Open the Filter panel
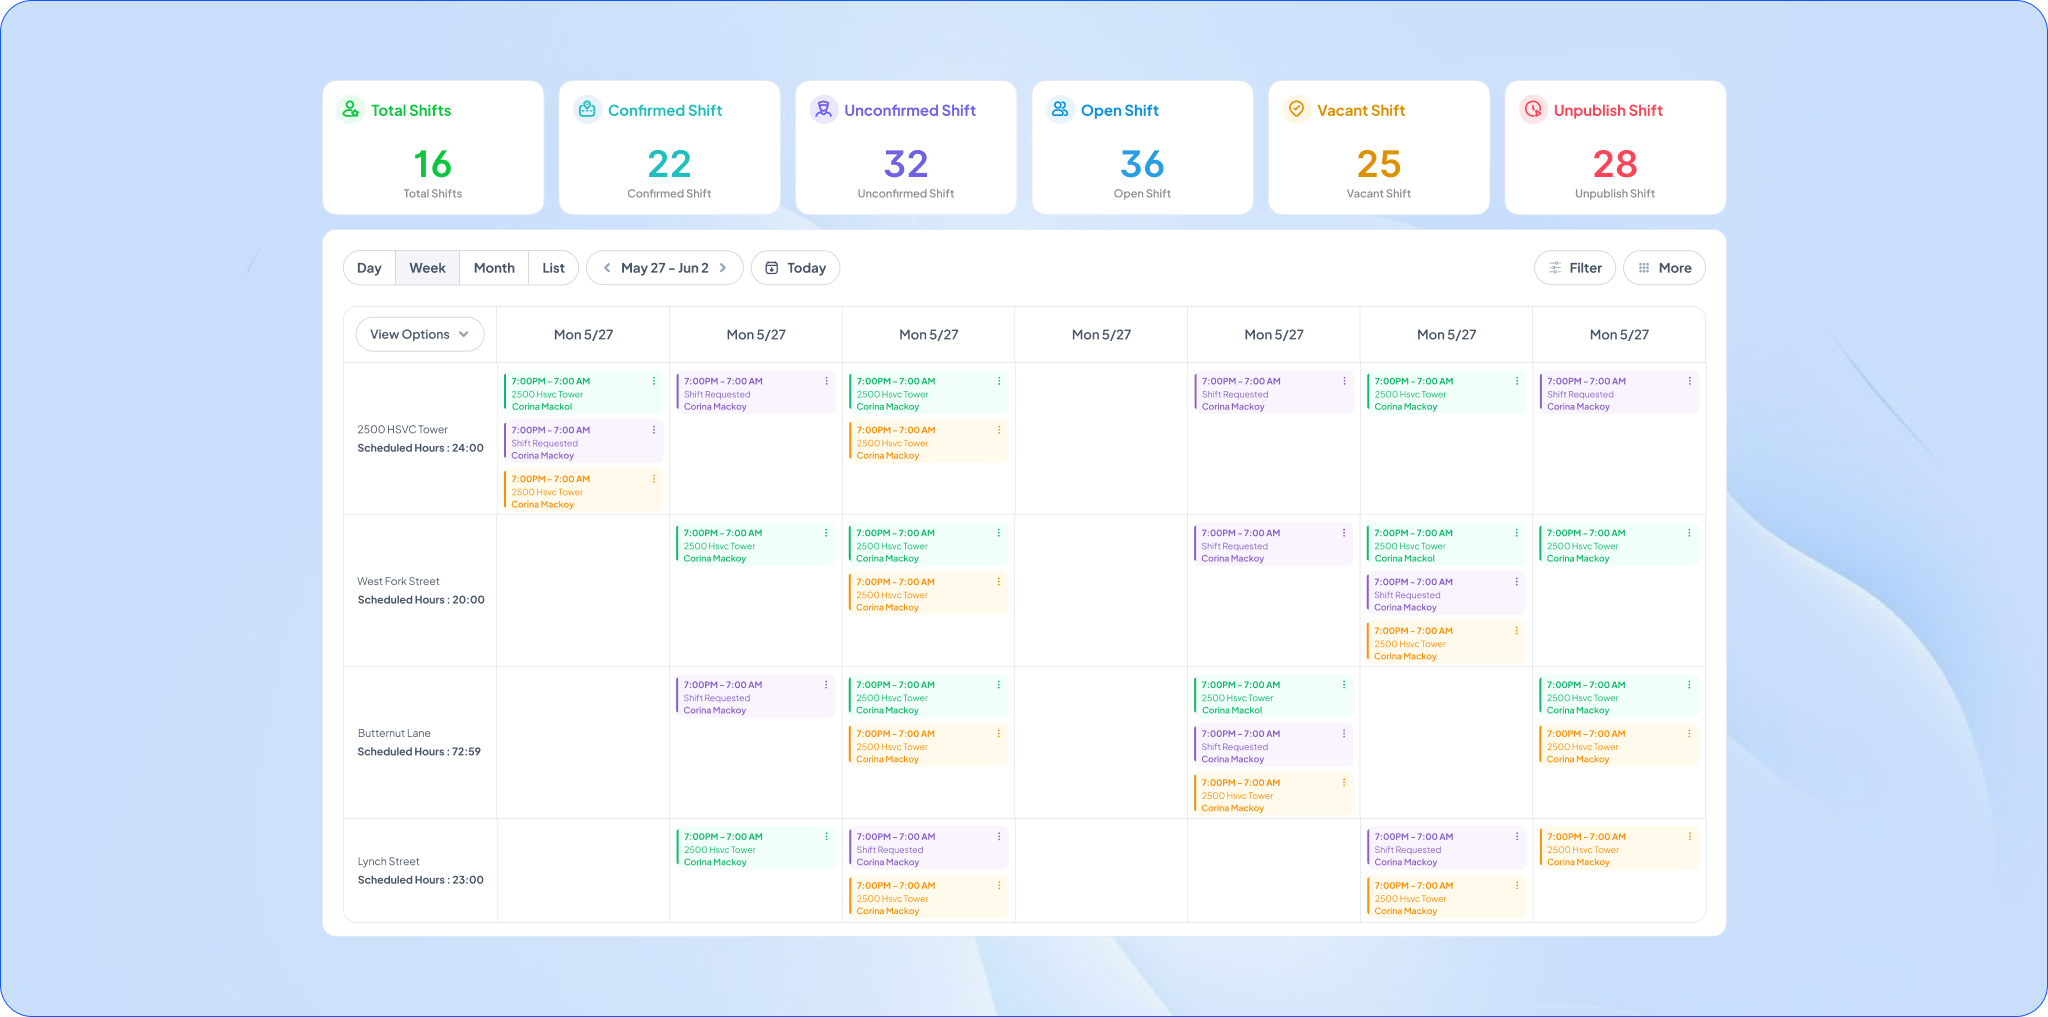 click(1575, 268)
